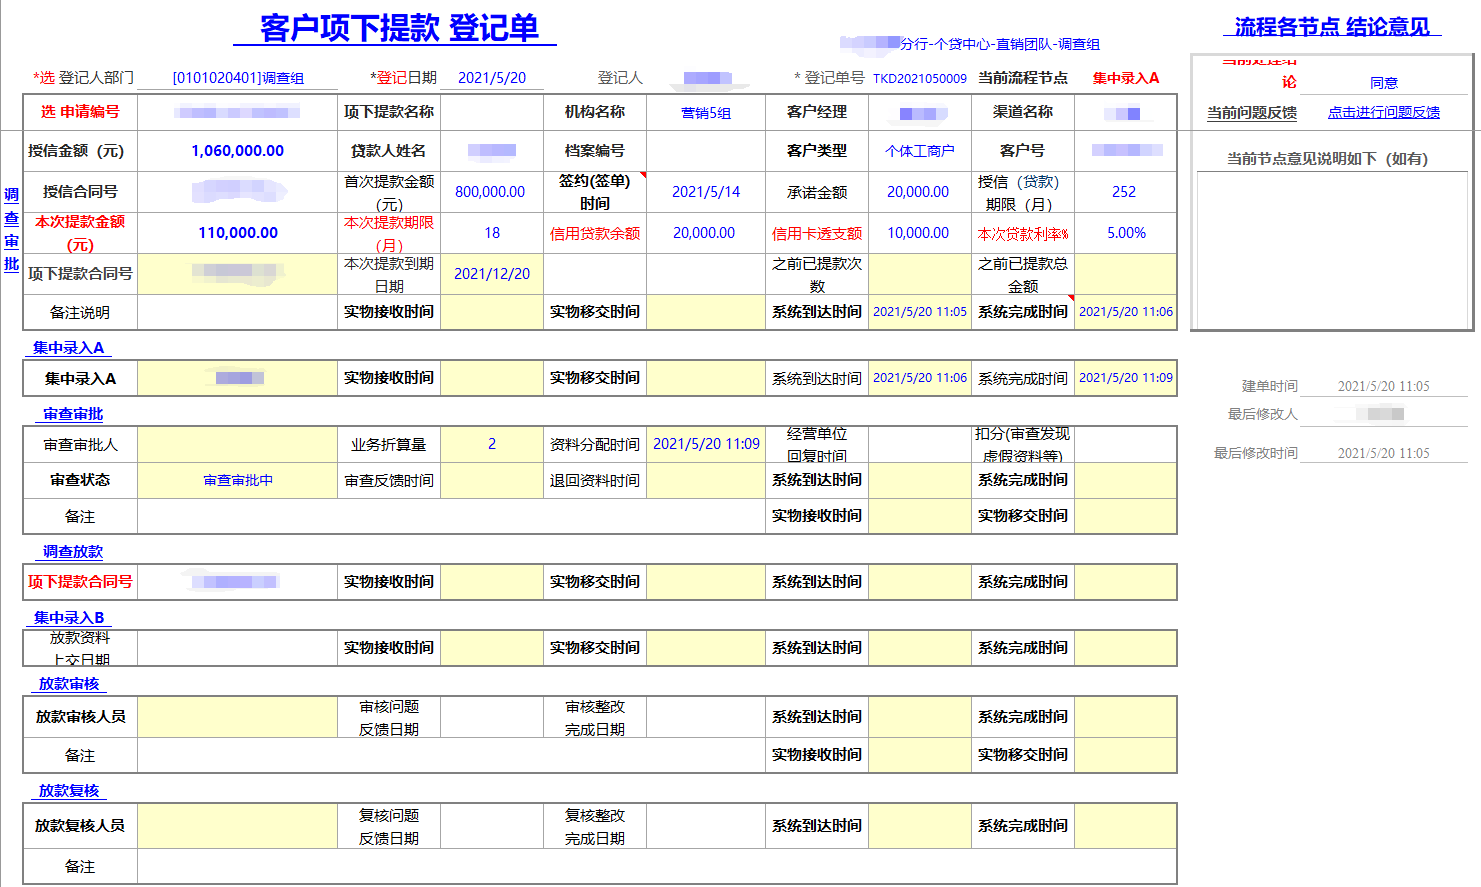Click the 之前已提款总金额 yellow cell
The image size is (1481, 887).
(1126, 274)
